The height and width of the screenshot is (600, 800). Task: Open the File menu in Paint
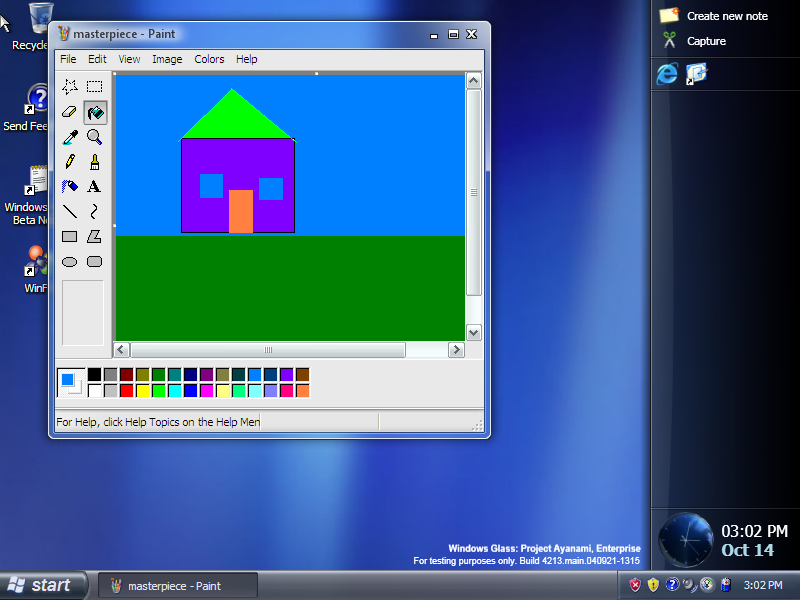(x=68, y=59)
